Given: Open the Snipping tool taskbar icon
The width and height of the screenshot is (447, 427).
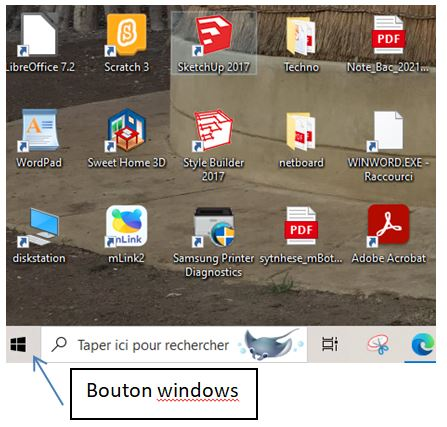Looking at the screenshot, I should pos(378,344).
